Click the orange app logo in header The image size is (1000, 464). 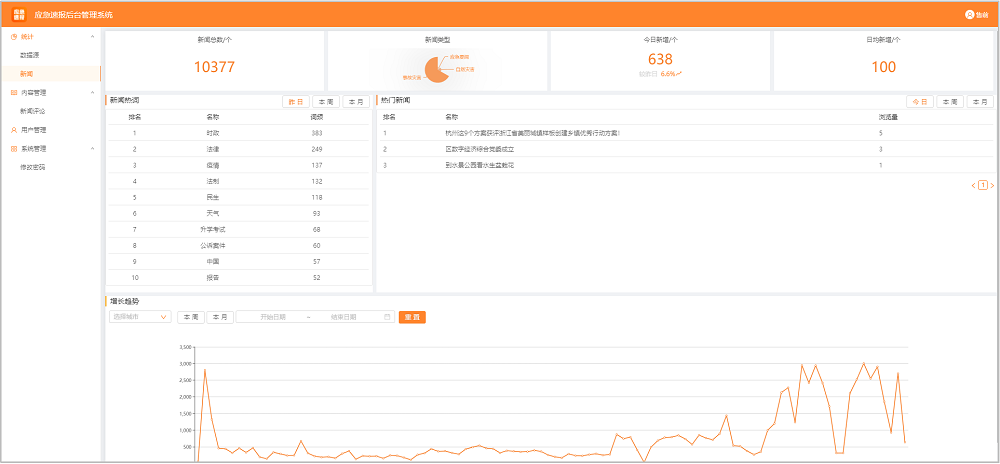(x=19, y=15)
